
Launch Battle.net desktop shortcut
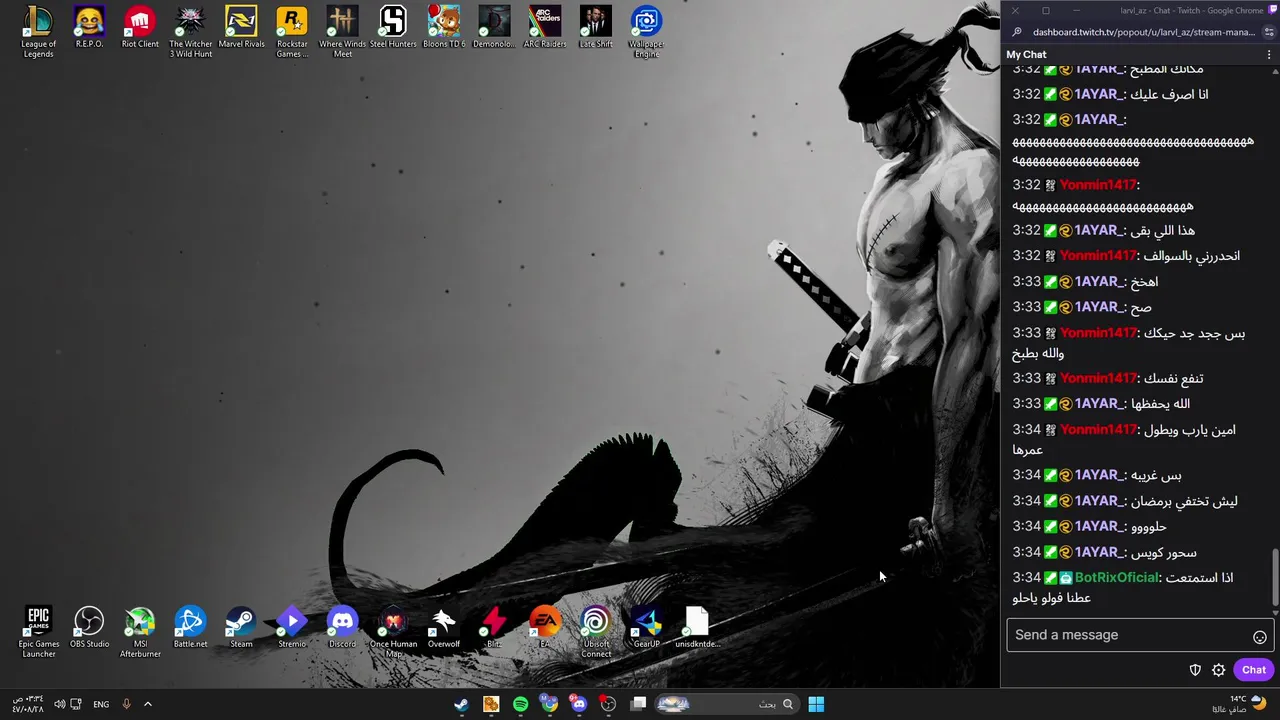190,628
